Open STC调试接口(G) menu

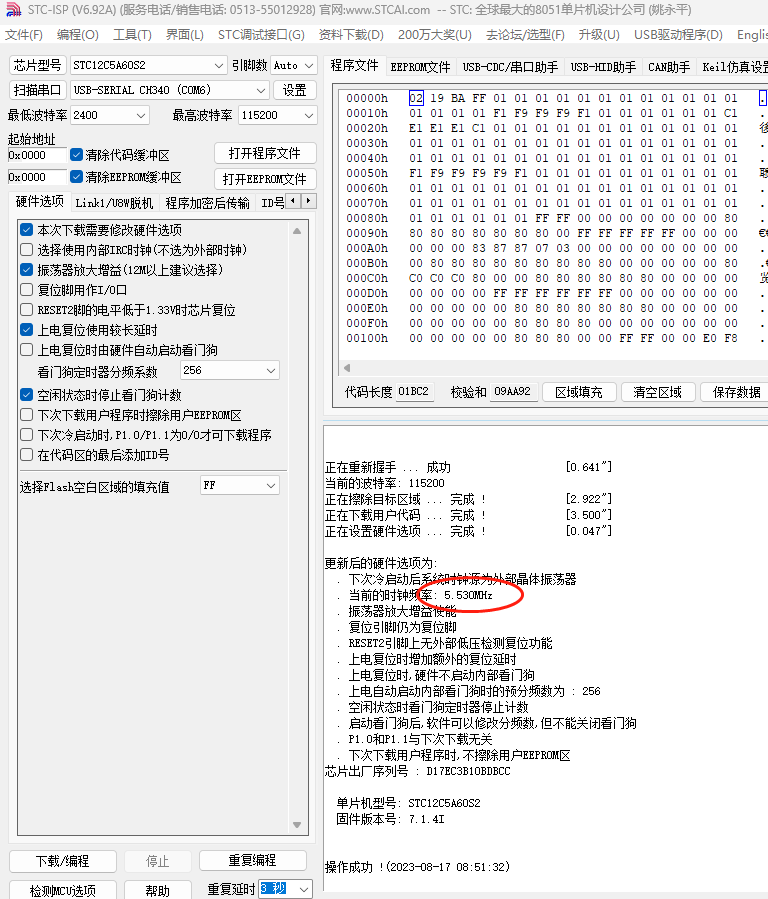pos(261,35)
